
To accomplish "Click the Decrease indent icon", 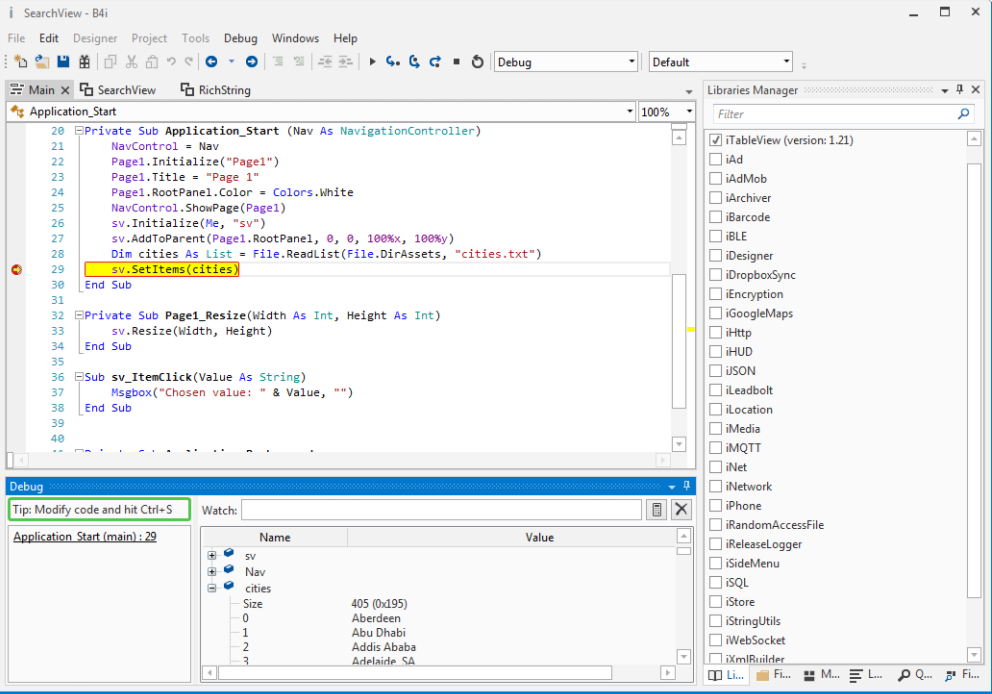I will point(325,61).
